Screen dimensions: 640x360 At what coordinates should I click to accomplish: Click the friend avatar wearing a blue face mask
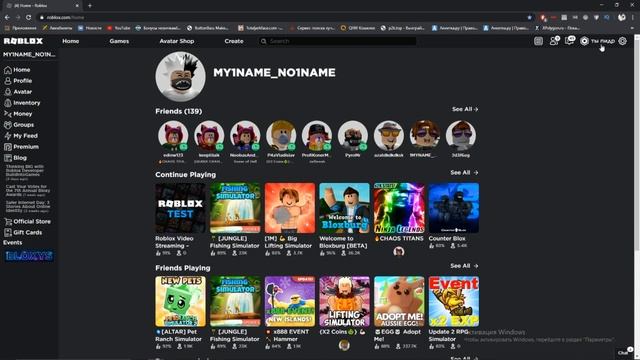coord(281,136)
